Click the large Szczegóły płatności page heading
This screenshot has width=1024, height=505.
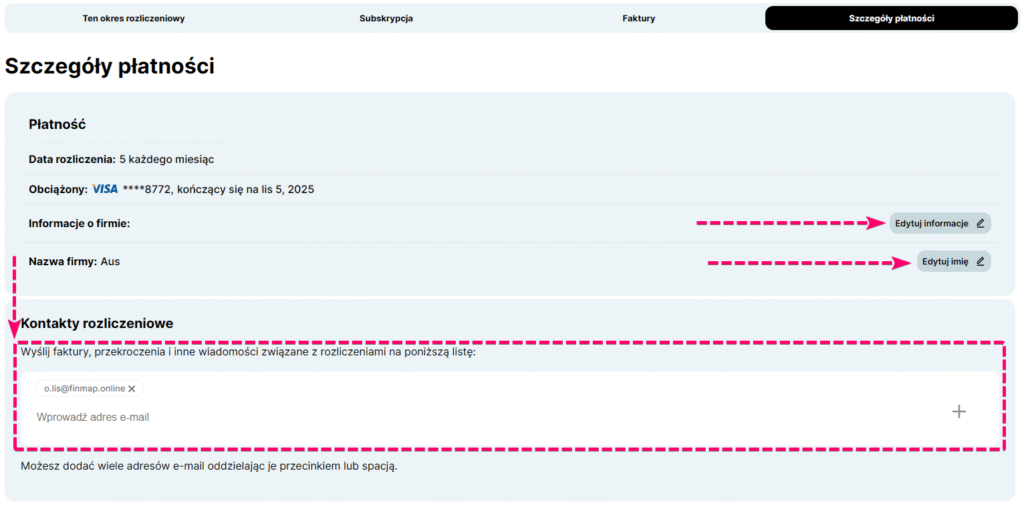tap(110, 67)
